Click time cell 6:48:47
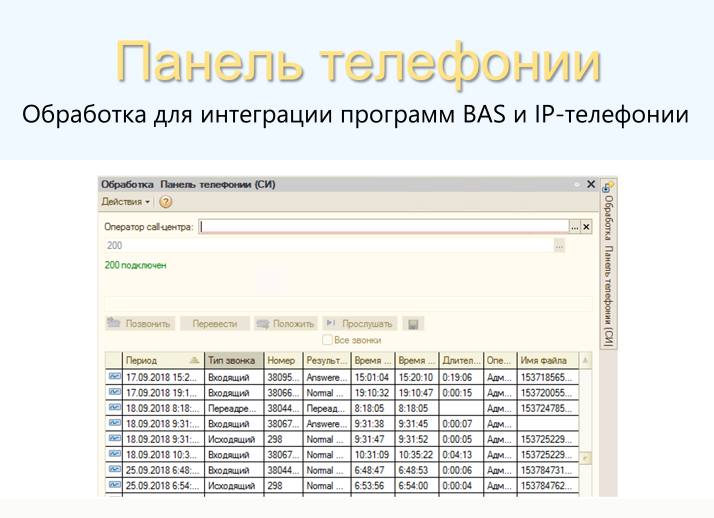Screen dimensions: 714x518 click(373, 470)
